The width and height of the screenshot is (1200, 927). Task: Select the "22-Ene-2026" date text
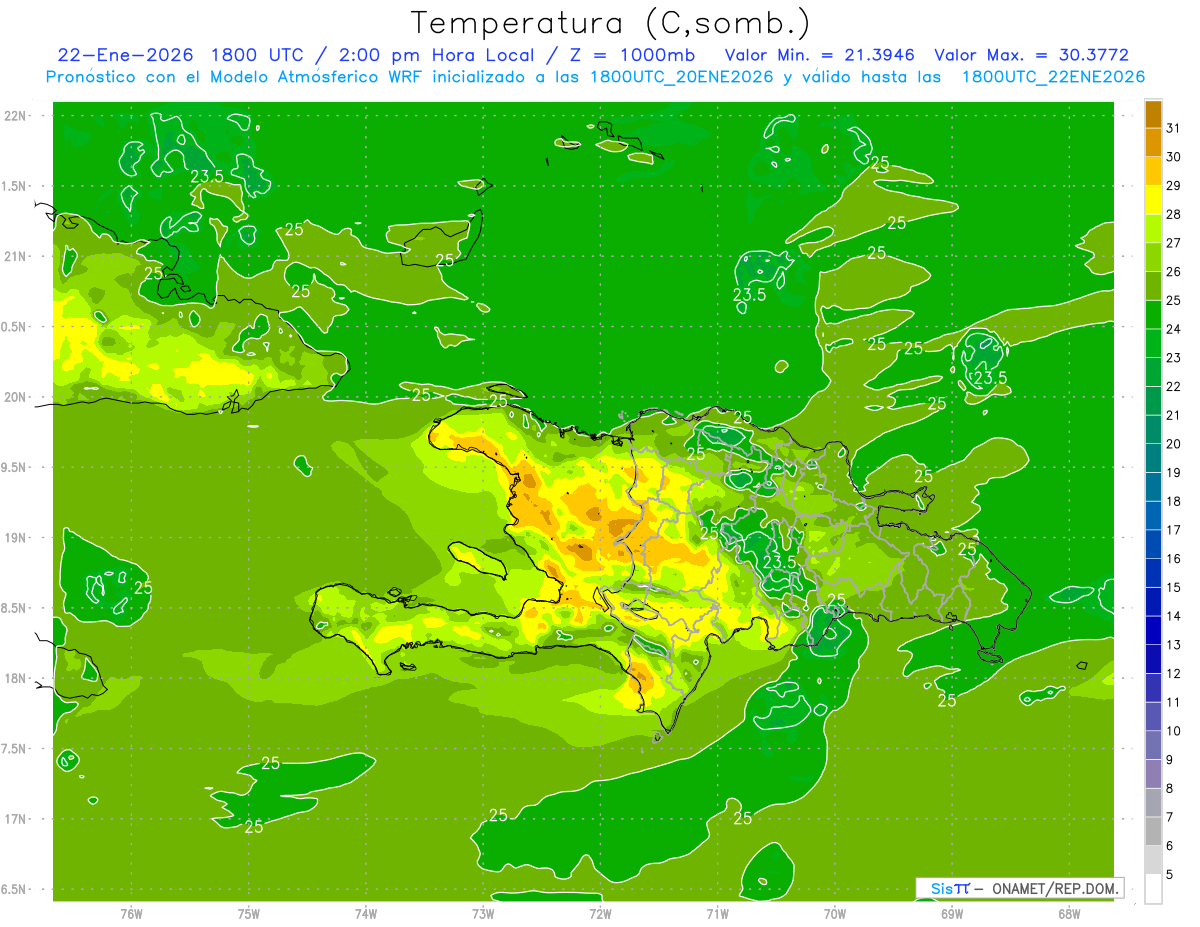(125, 55)
